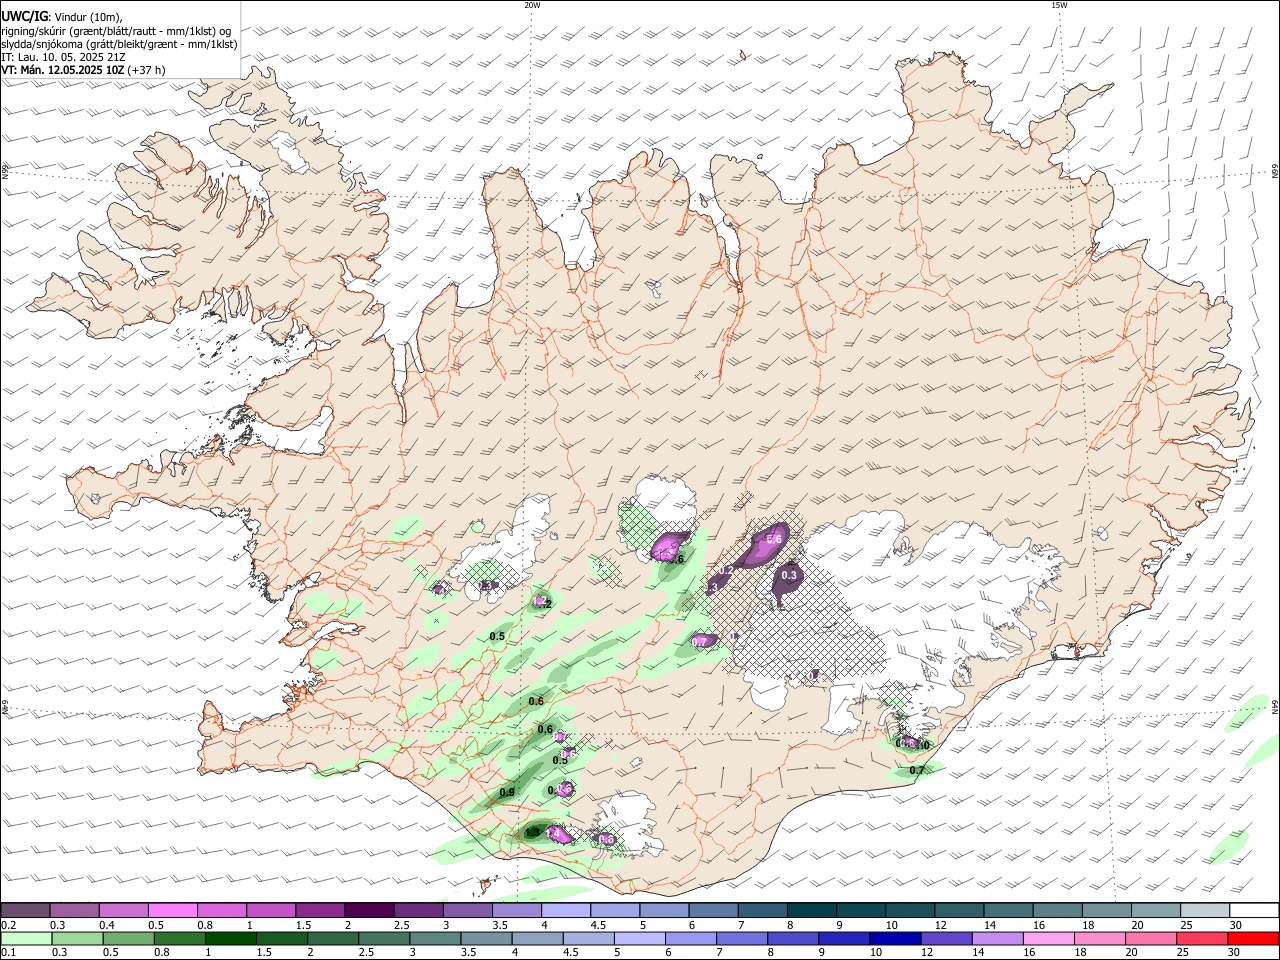The height and width of the screenshot is (960, 1280).
Task: Click the 'UWC/IG: Vindur (10m)' title text
Action: [x=62, y=17]
